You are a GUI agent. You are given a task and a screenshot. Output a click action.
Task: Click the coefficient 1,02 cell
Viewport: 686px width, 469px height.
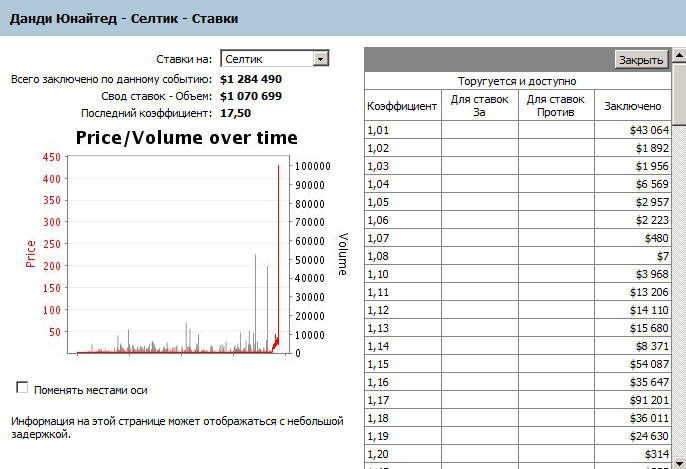point(402,148)
